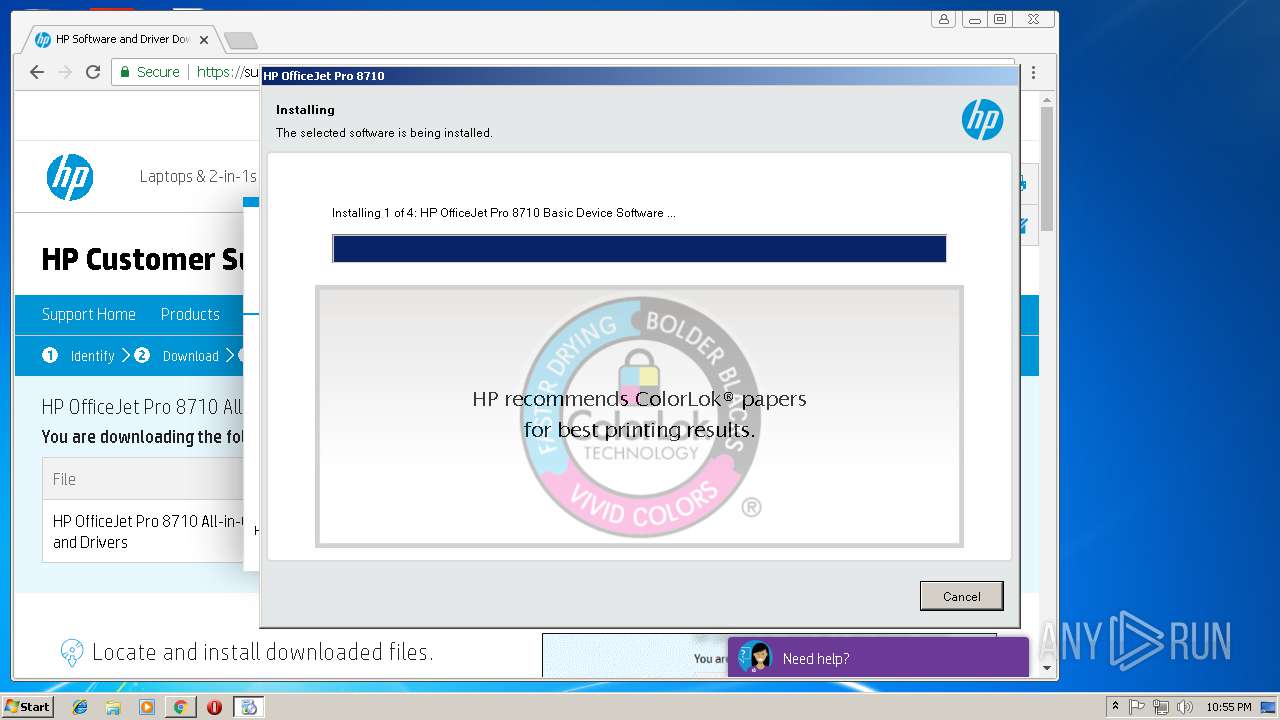Open Laptops & 2-in-1s menu

click(198, 177)
